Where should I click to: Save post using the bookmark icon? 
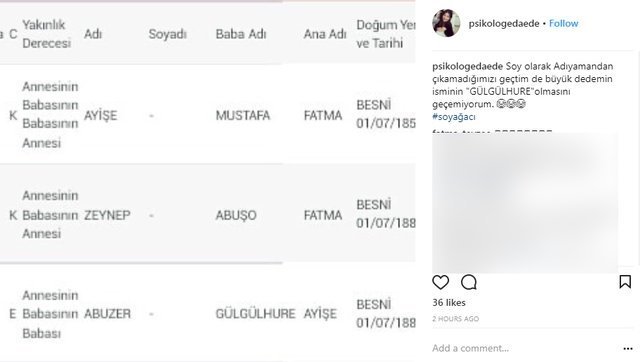point(625,282)
